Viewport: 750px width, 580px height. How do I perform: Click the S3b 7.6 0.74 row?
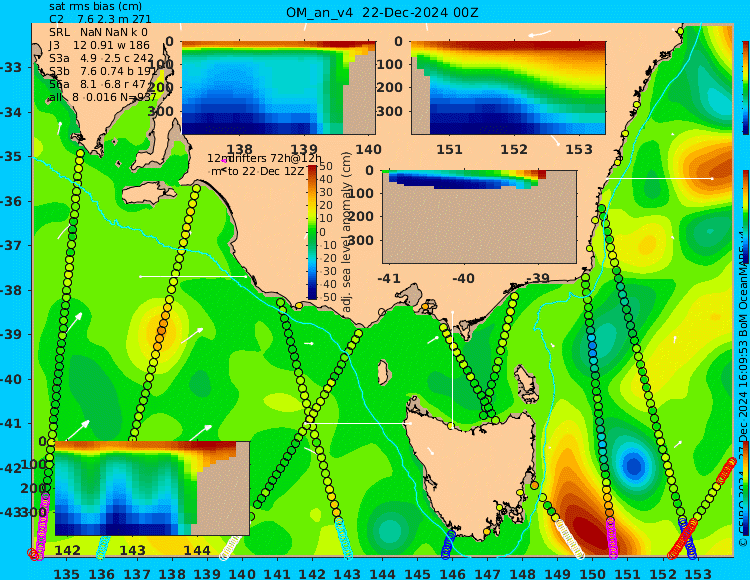(103, 71)
